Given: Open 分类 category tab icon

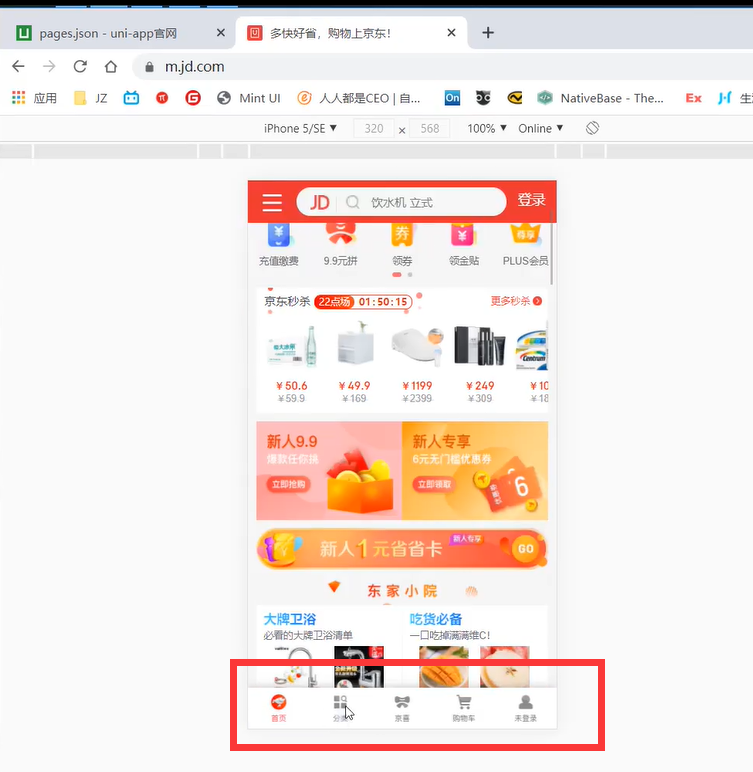Looking at the screenshot, I should [340, 702].
